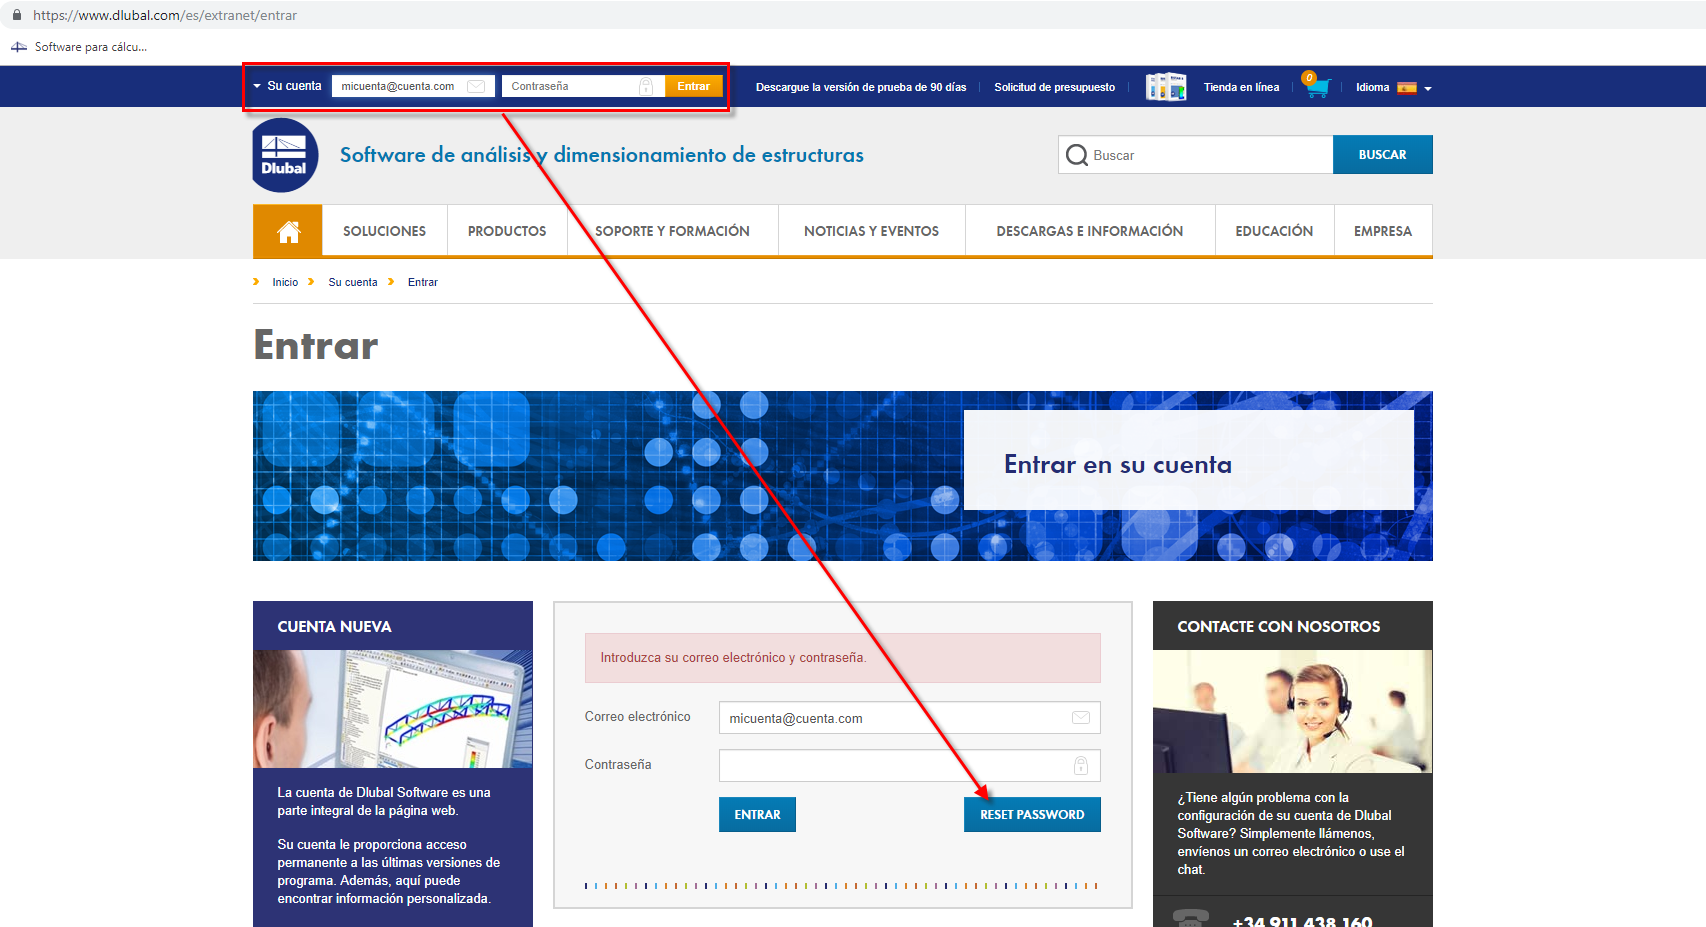The image size is (1706, 927).
Task: Click the Spanish flag icon
Action: pos(1407,88)
